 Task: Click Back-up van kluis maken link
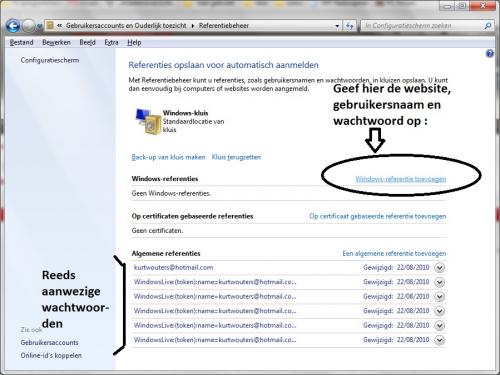pos(168,157)
